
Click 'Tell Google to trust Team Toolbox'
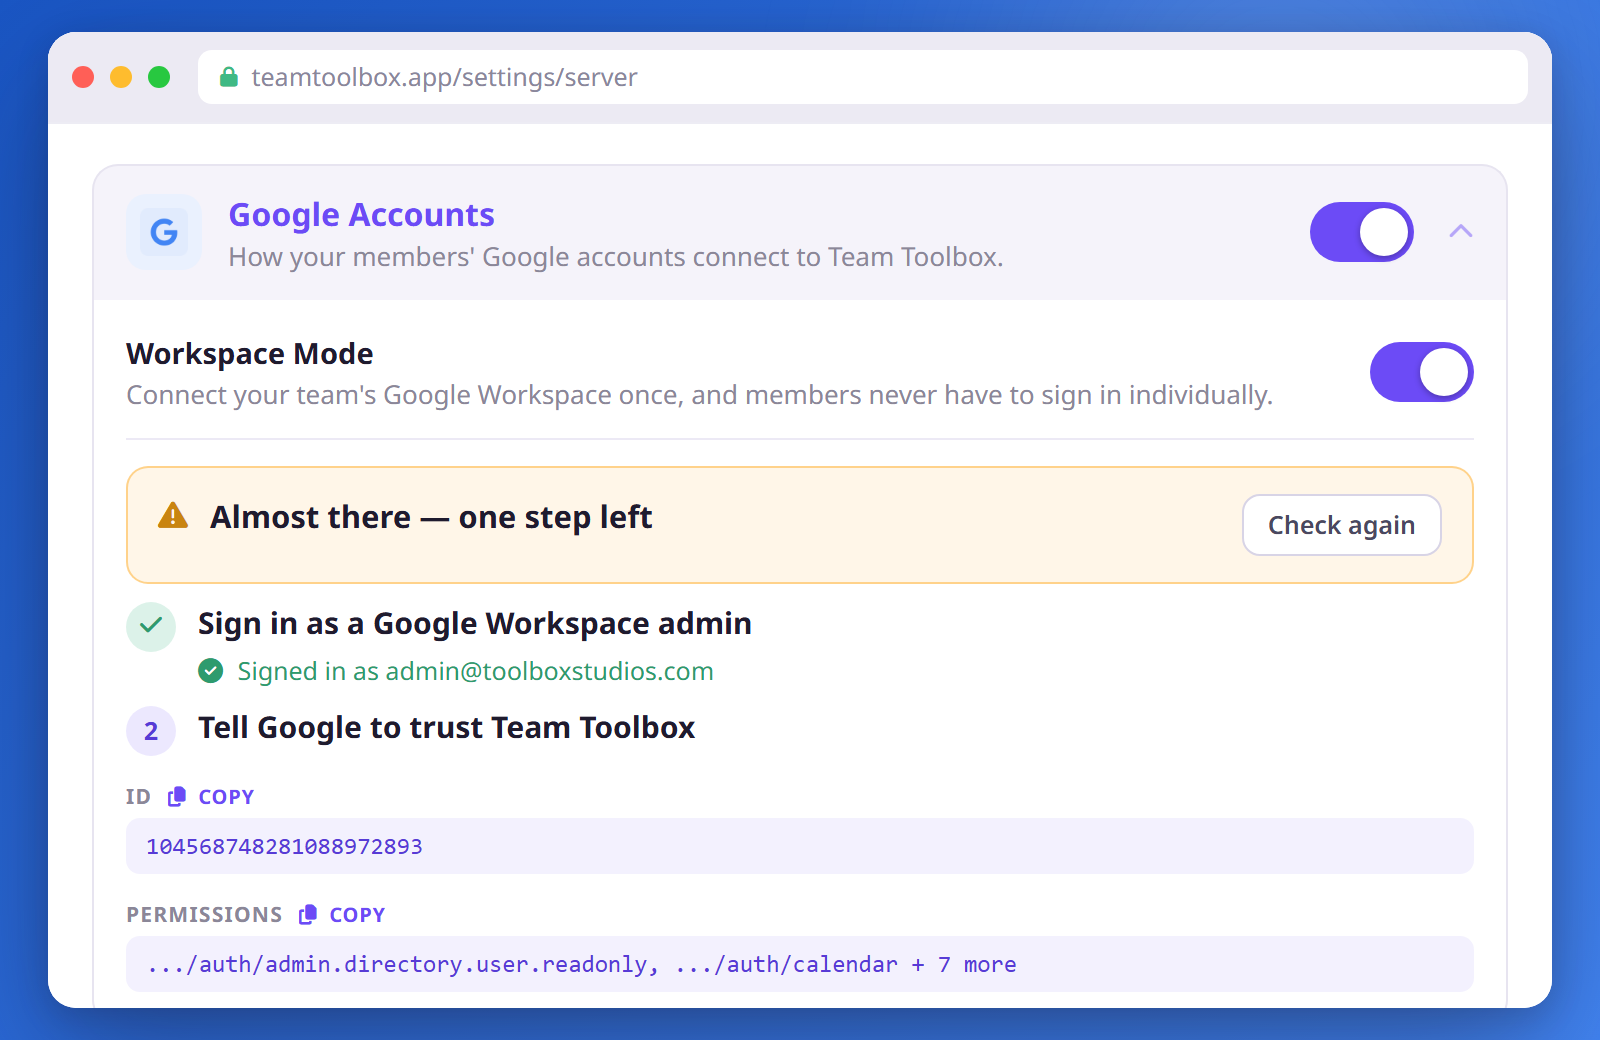(446, 728)
